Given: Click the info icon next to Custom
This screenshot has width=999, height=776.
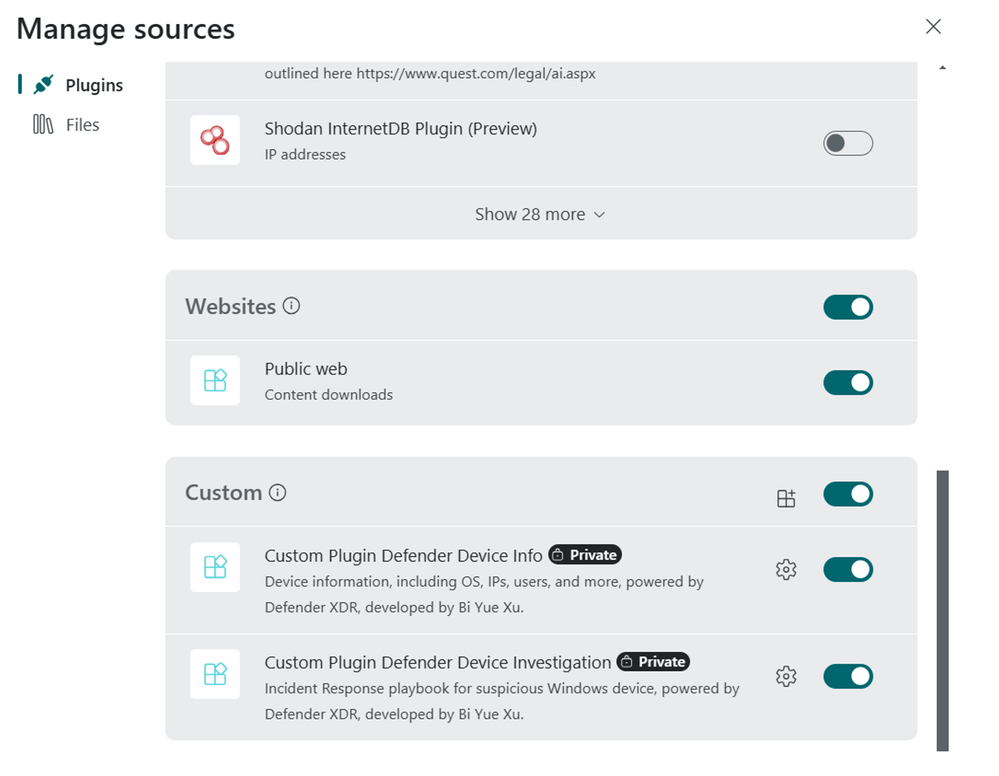Looking at the screenshot, I should 277,492.
